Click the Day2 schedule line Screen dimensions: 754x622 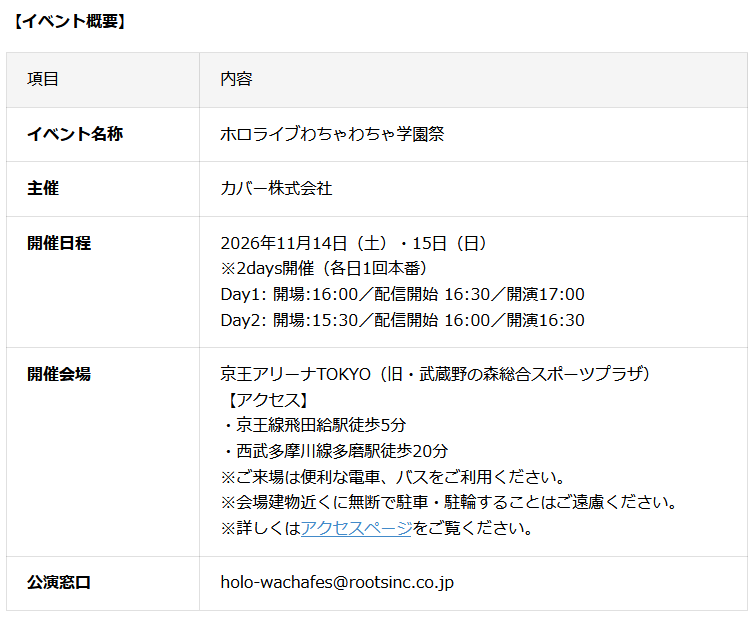402,320
